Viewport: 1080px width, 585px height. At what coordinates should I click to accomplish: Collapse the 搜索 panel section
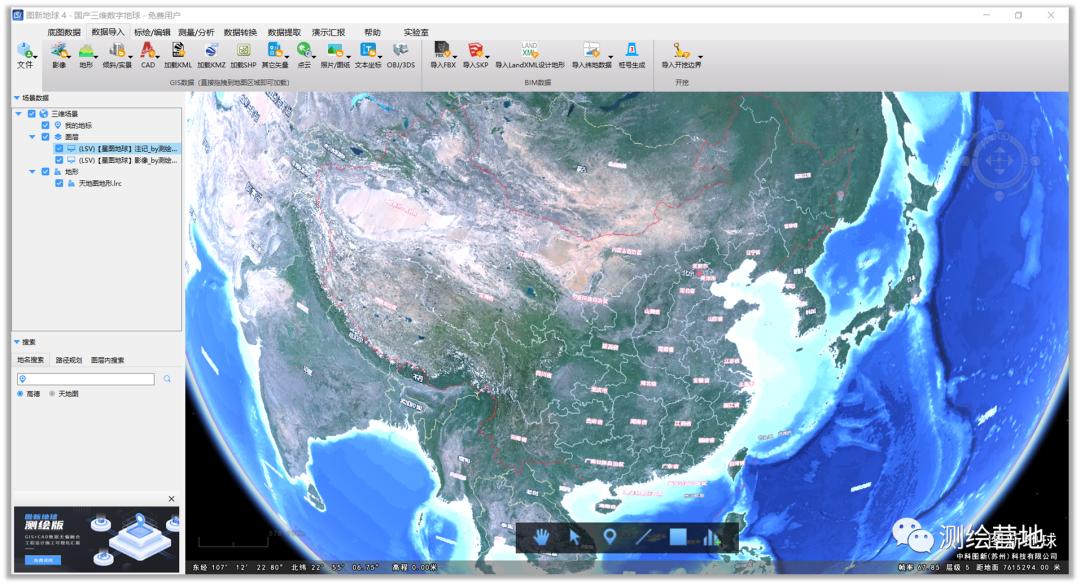(x=17, y=342)
